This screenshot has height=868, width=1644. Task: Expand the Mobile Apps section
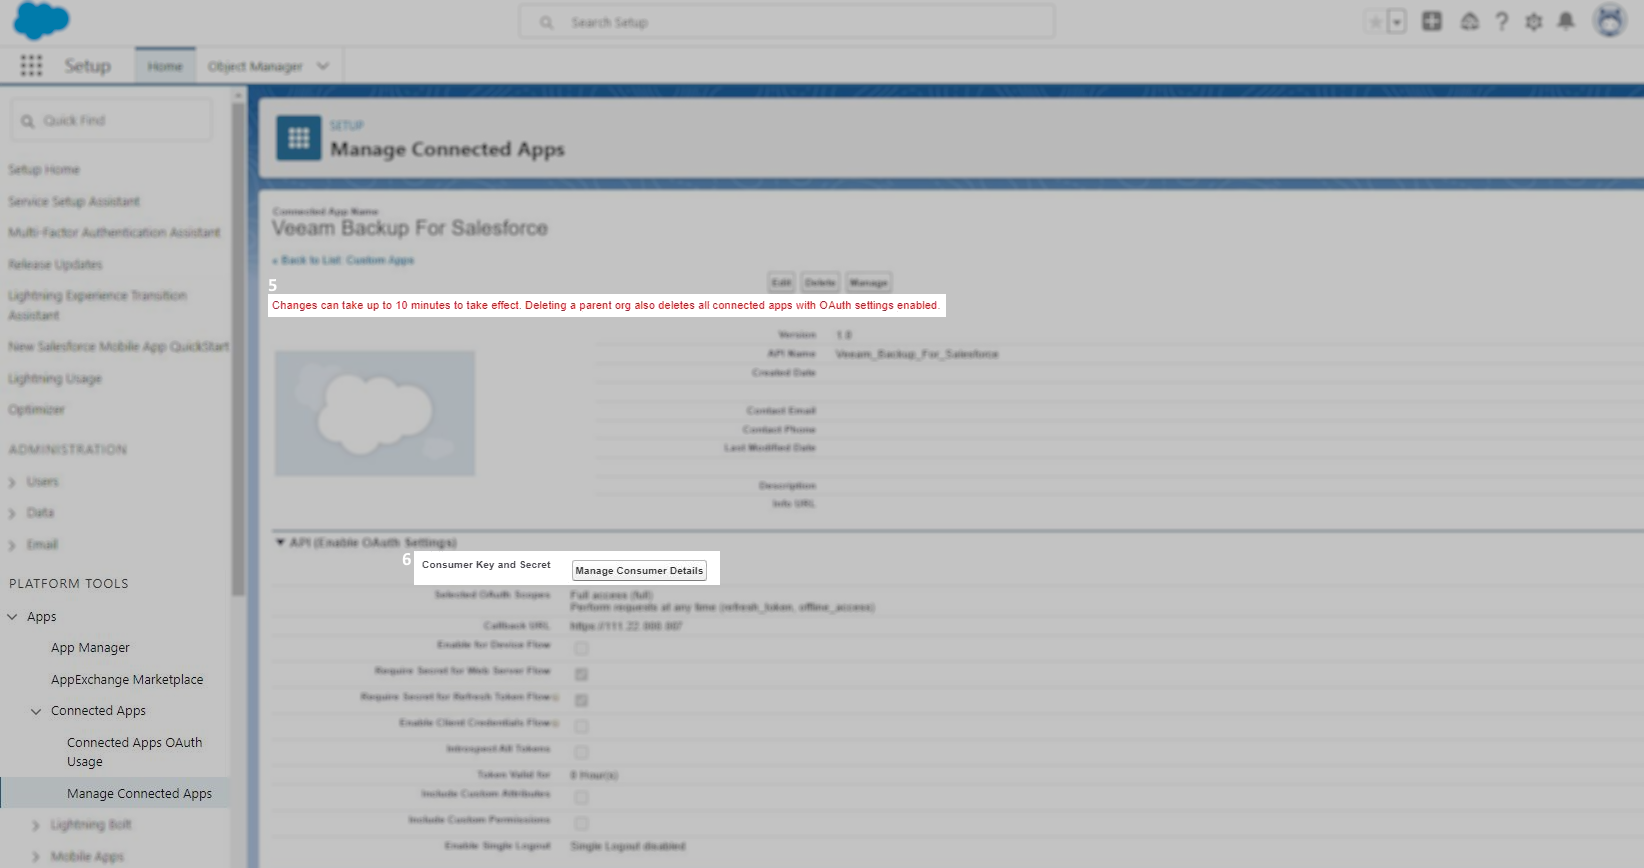pyautogui.click(x=36, y=857)
